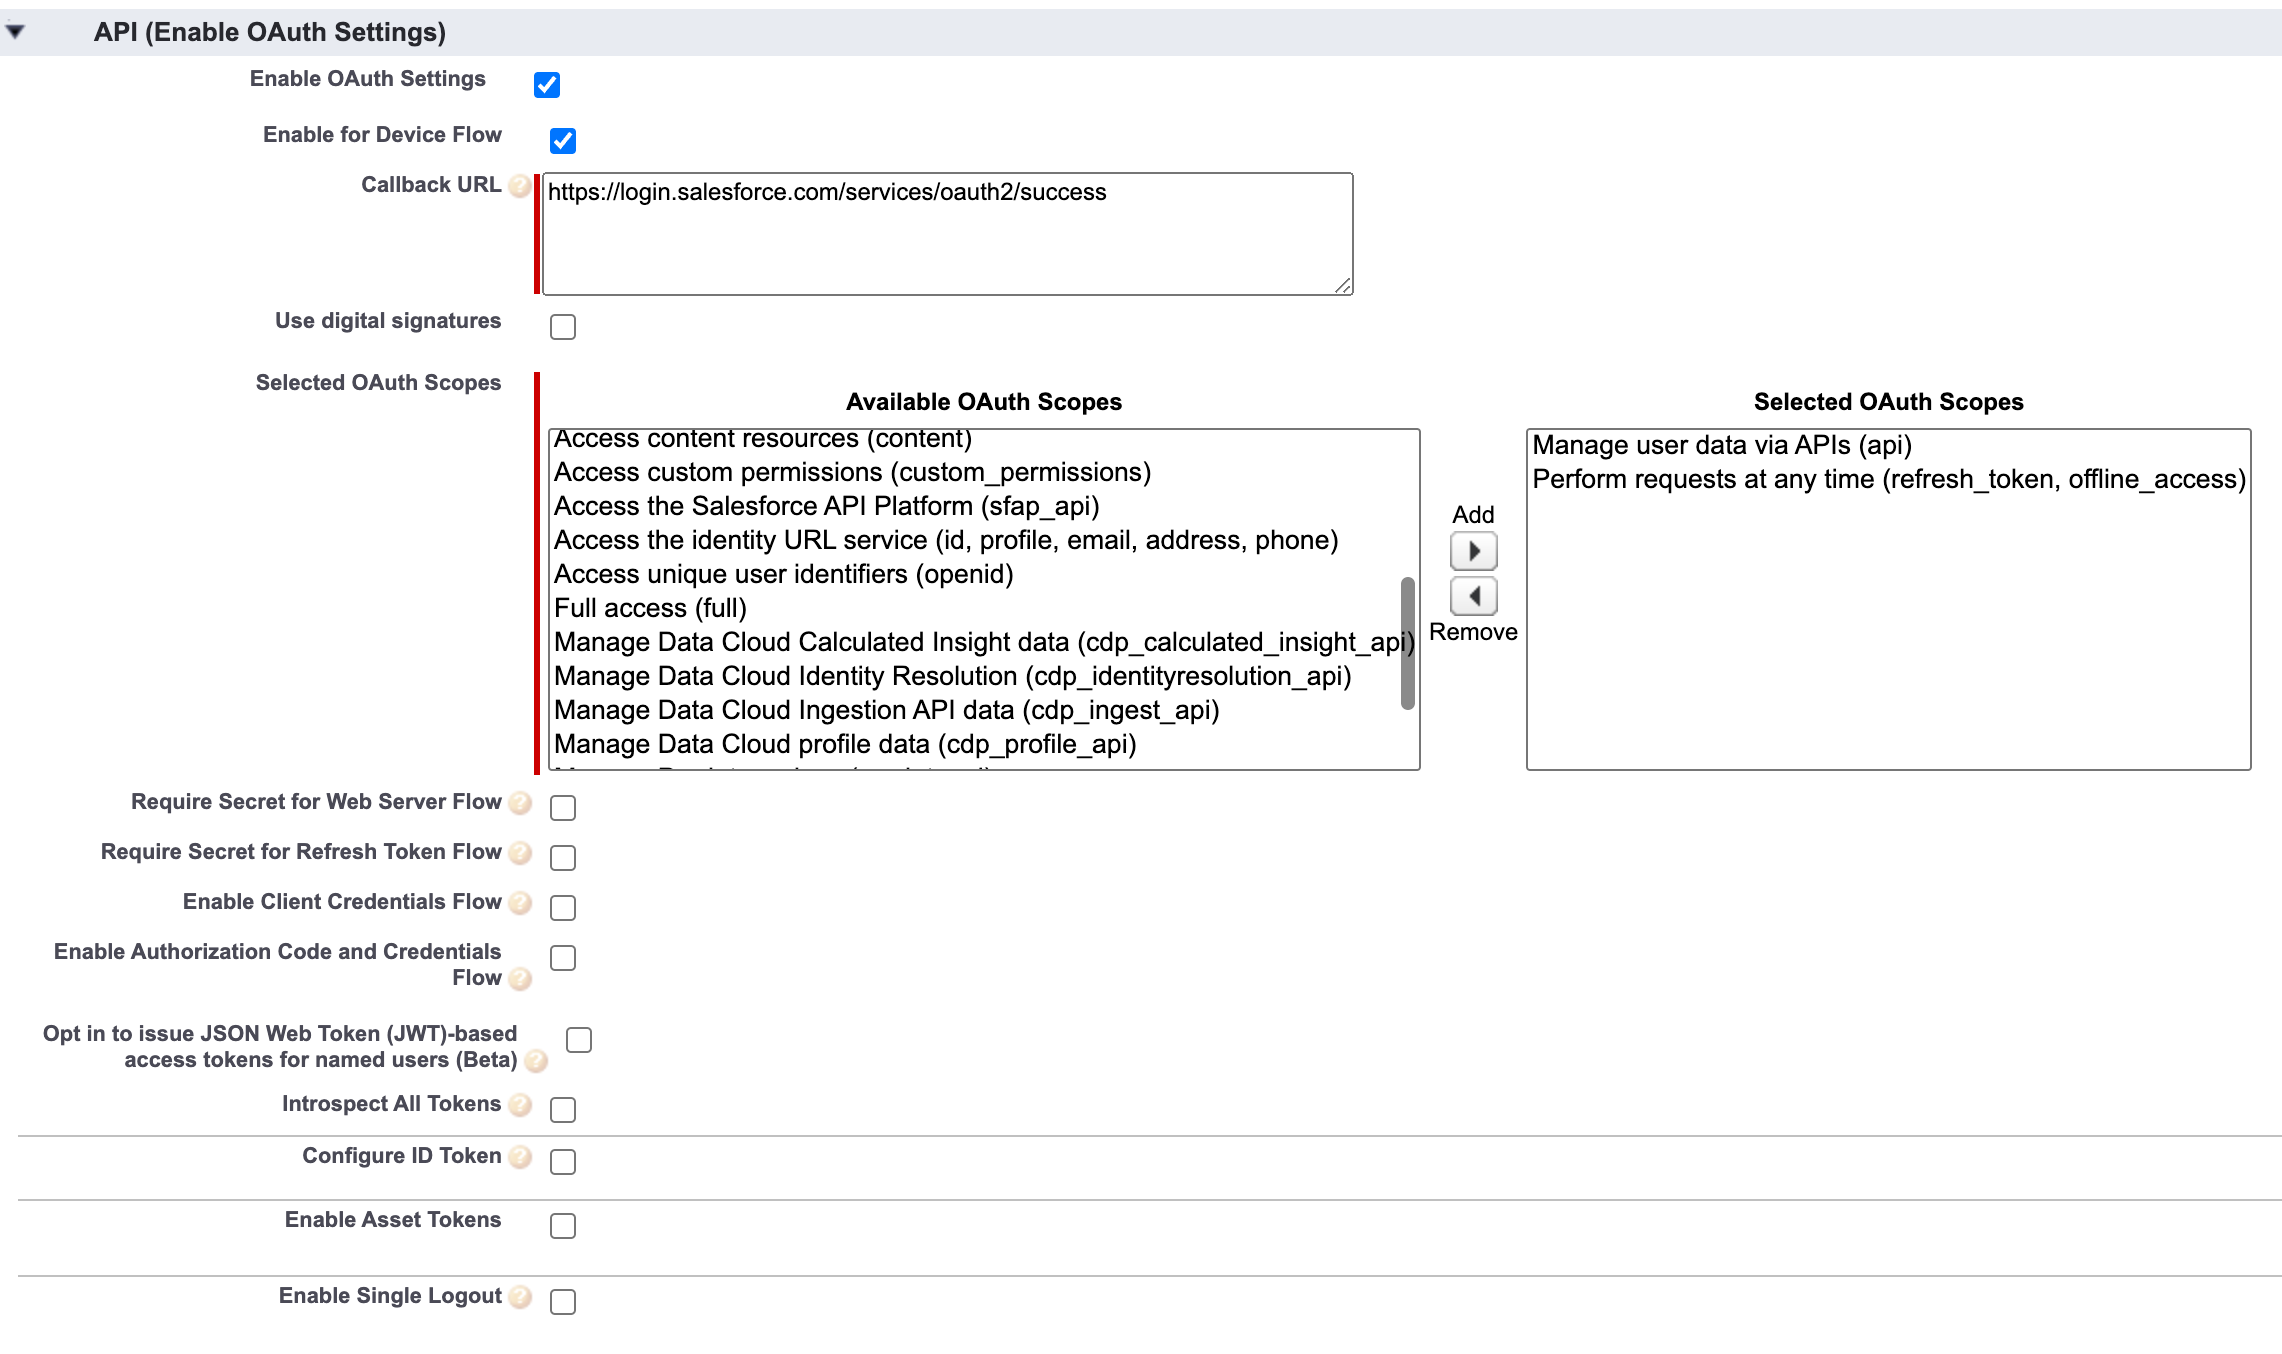Check Enable Client Credentials Flow

(563, 908)
